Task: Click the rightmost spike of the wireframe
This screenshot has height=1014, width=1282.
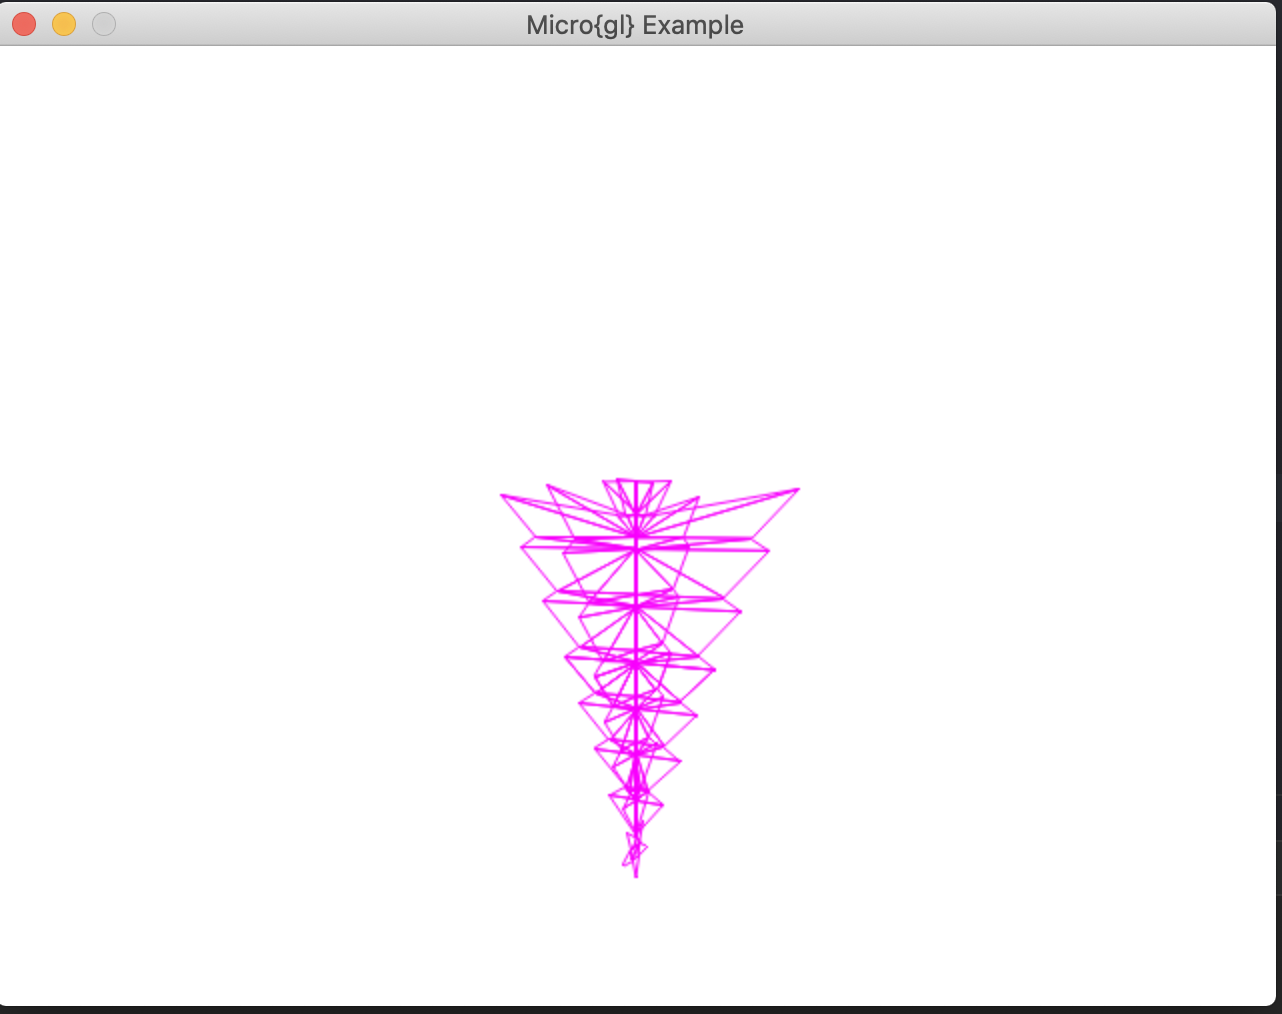Action: pyautogui.click(x=797, y=490)
